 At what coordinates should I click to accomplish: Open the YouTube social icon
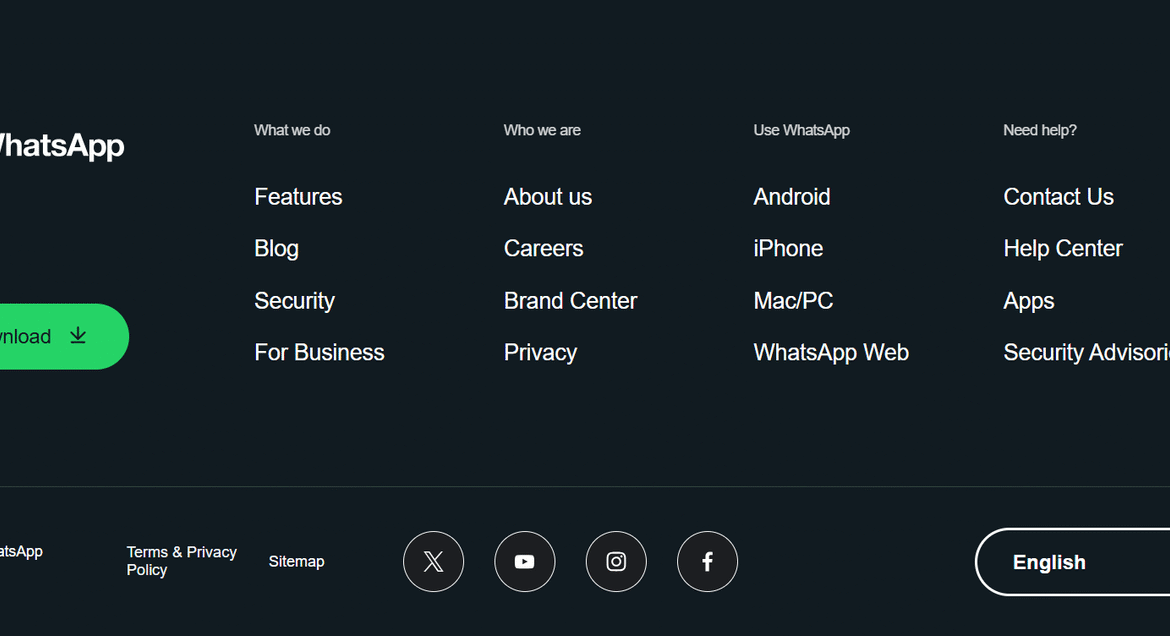525,562
